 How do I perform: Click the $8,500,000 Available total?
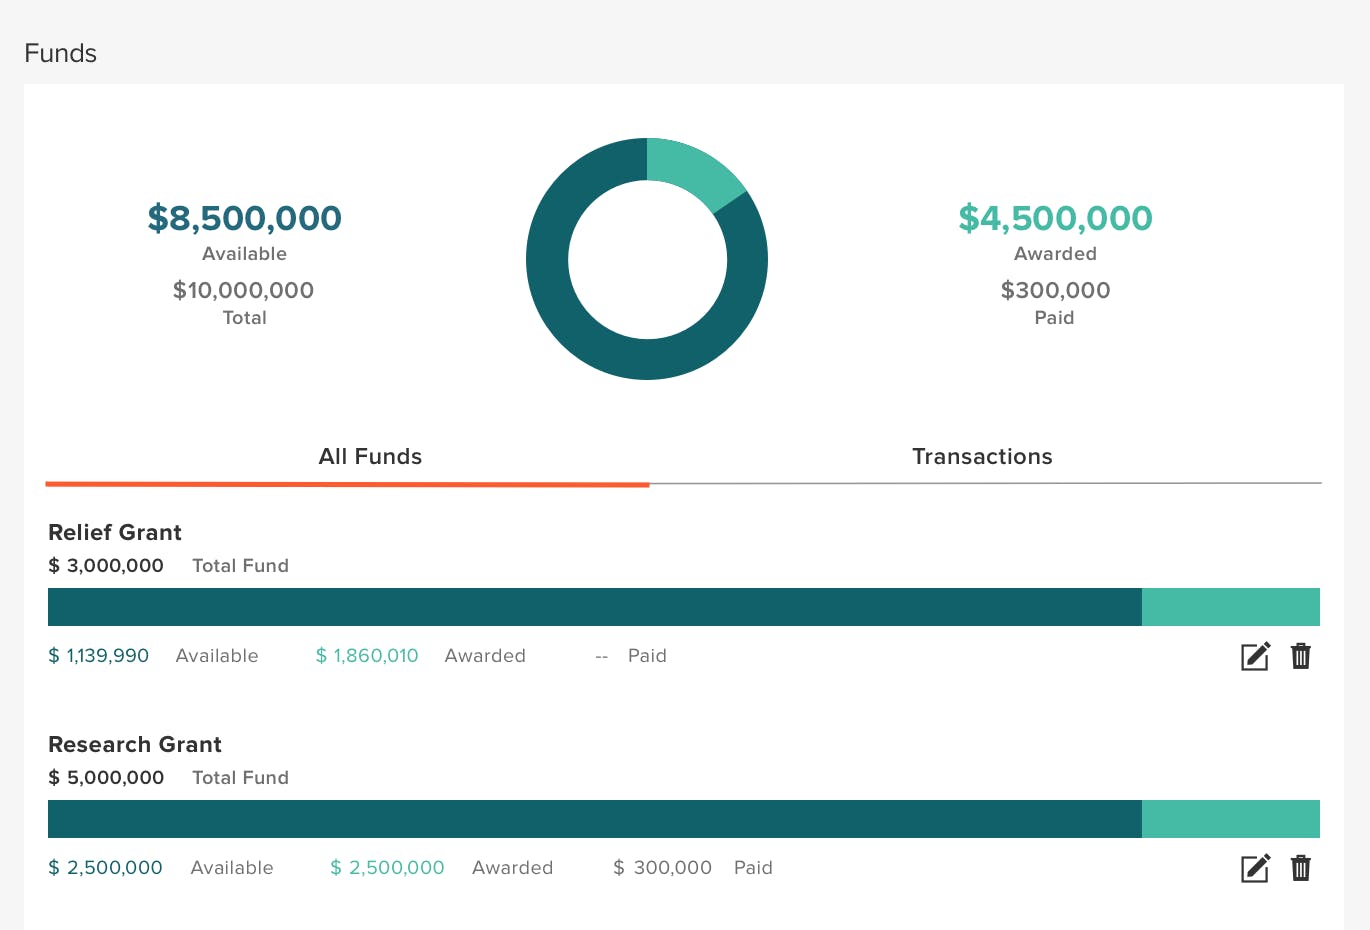click(245, 218)
